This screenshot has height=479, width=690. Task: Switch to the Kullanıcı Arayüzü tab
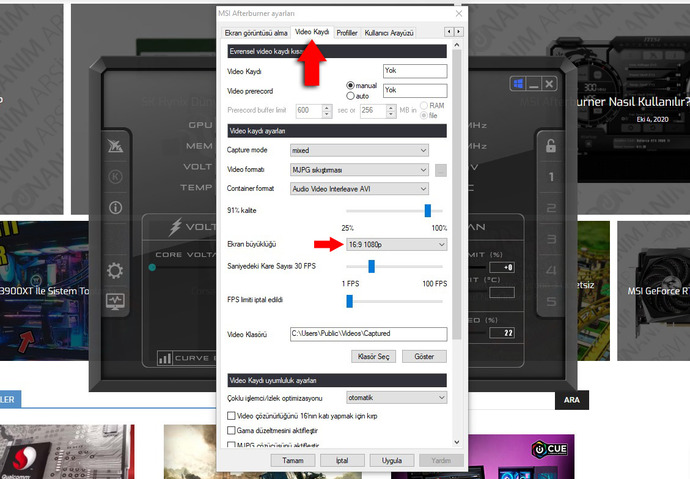[389, 33]
